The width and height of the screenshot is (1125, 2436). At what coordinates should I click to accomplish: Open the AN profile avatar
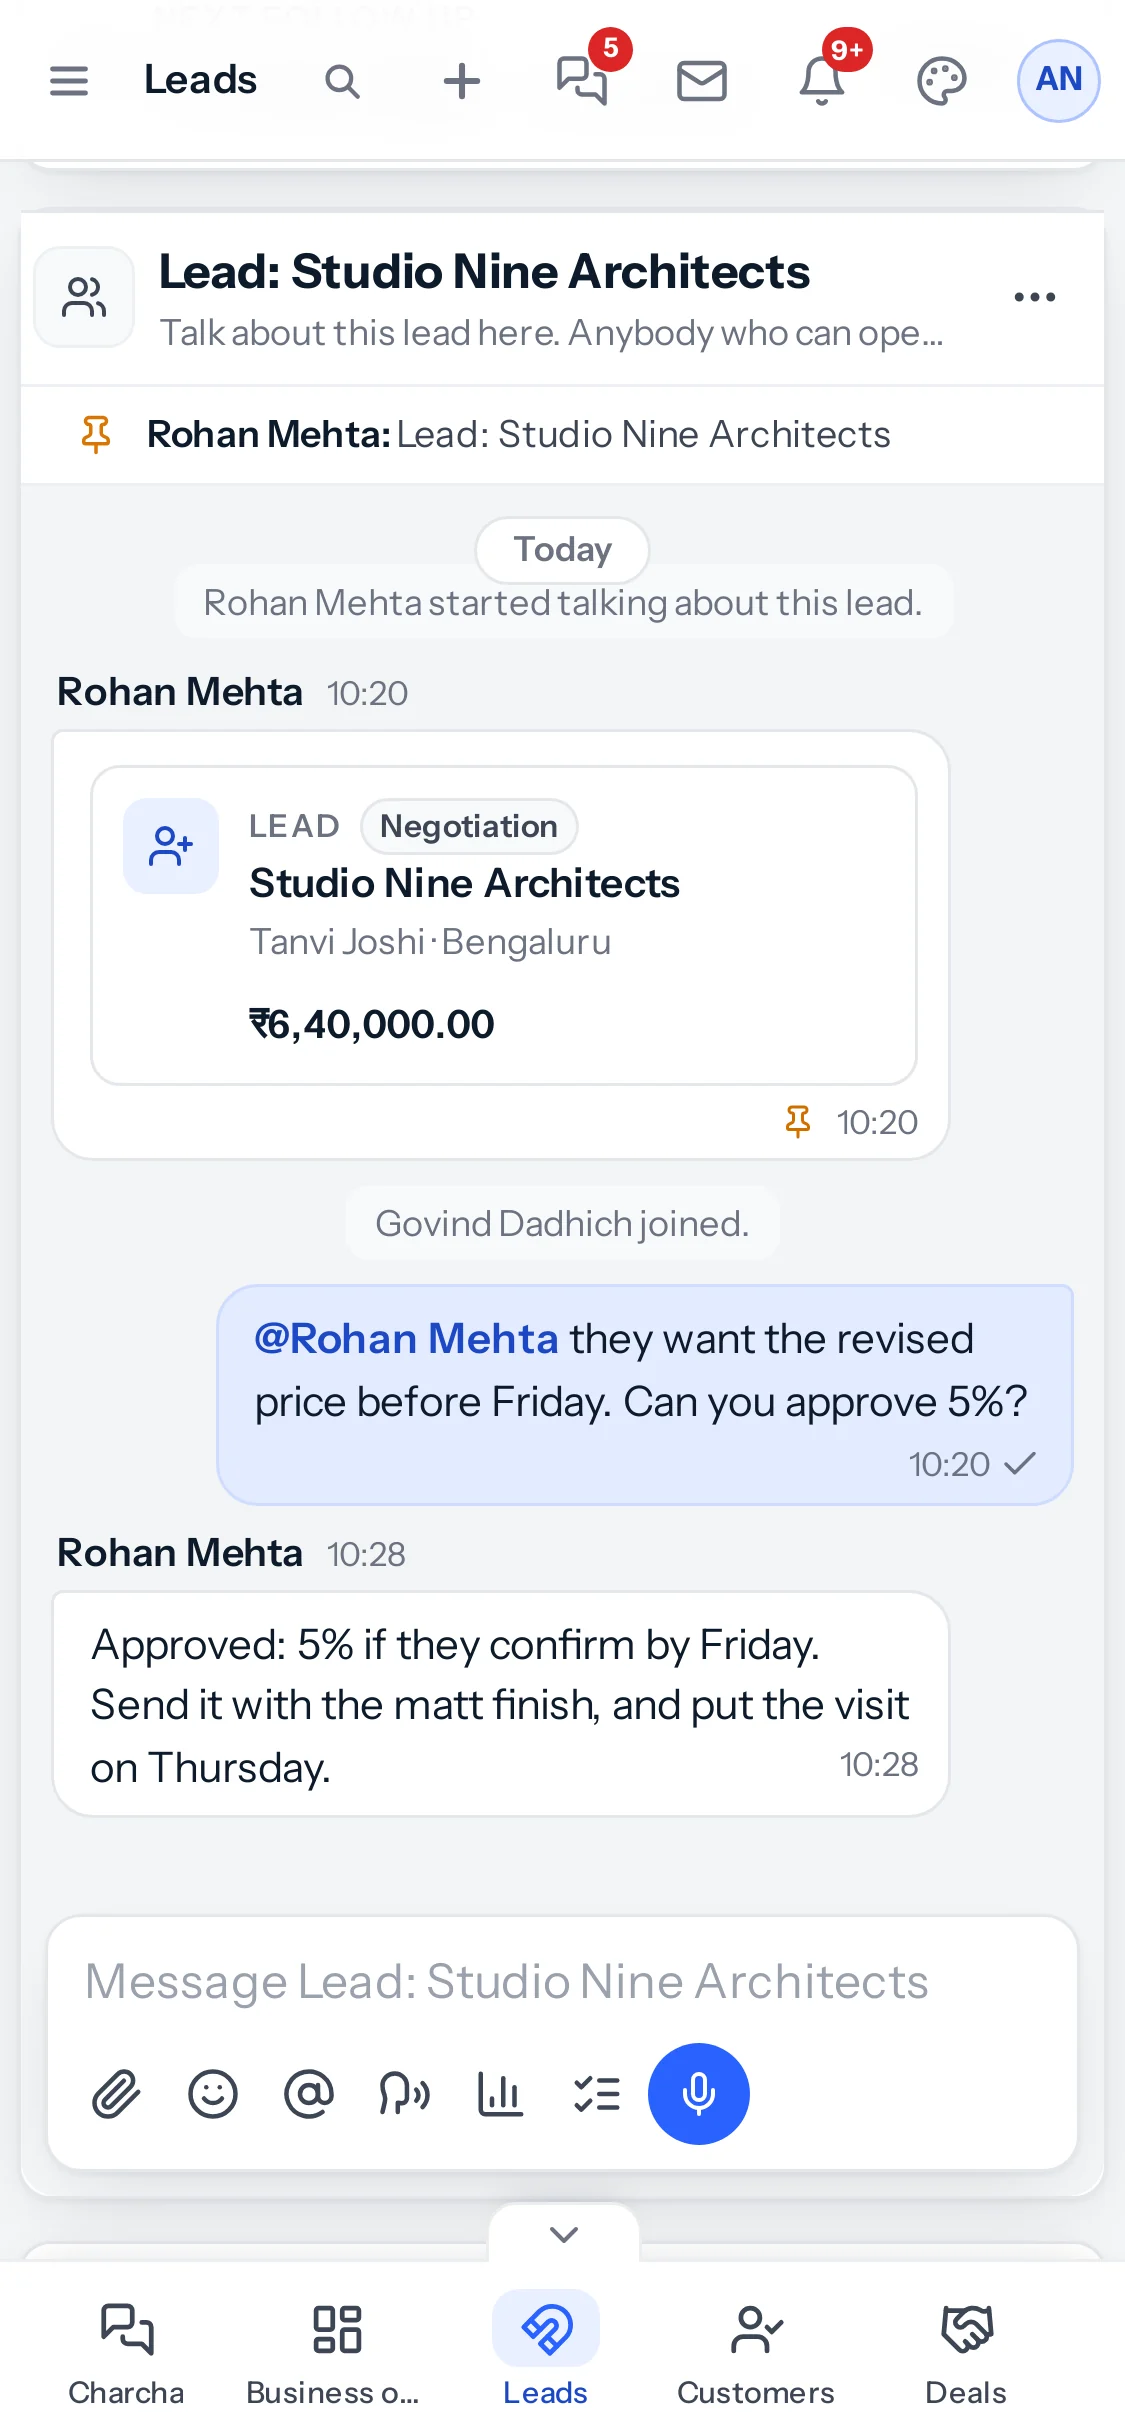pos(1059,80)
